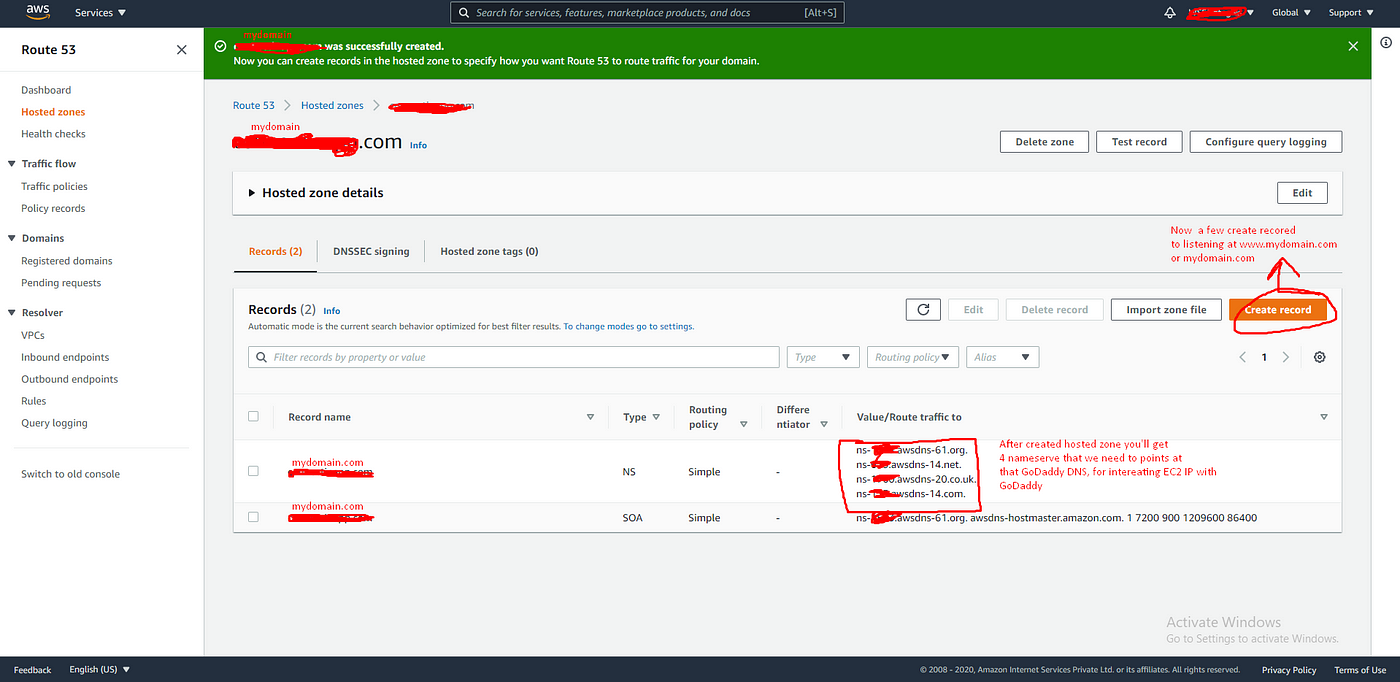Screen dimensions: 1400x682
Task: Open Health checks in sidebar
Action: 53,134
